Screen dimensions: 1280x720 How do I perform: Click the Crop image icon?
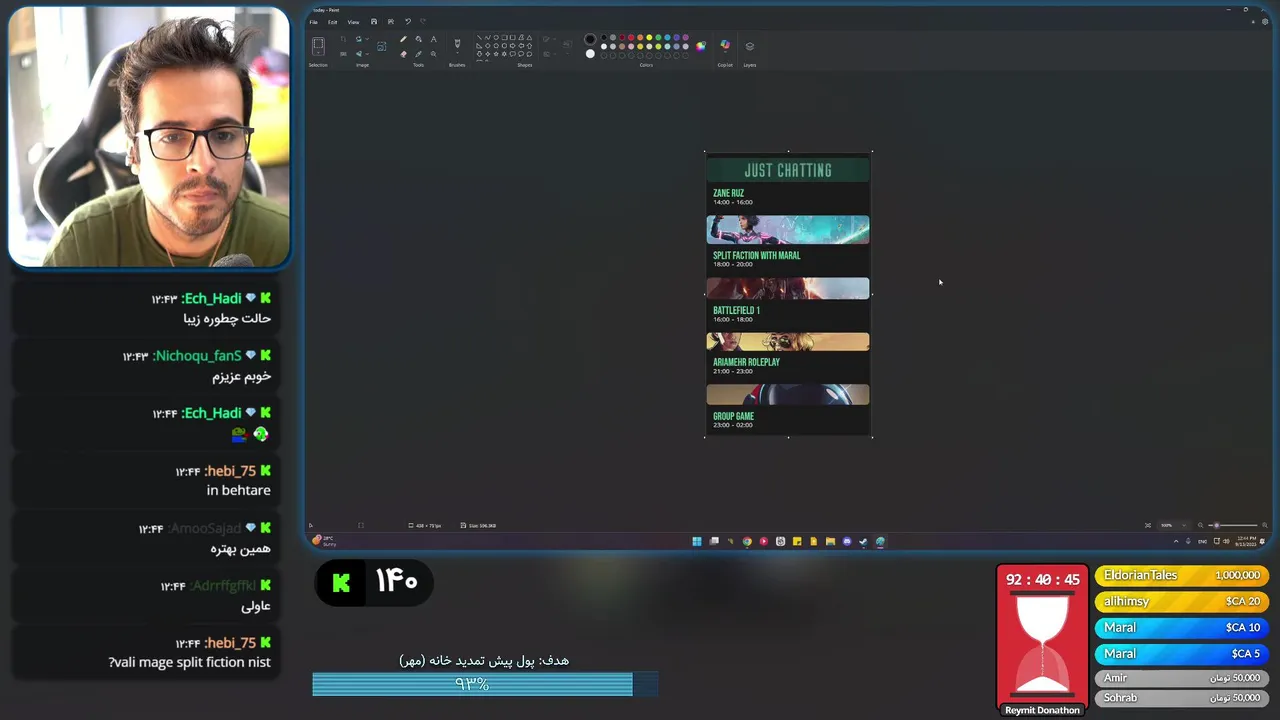pos(343,39)
